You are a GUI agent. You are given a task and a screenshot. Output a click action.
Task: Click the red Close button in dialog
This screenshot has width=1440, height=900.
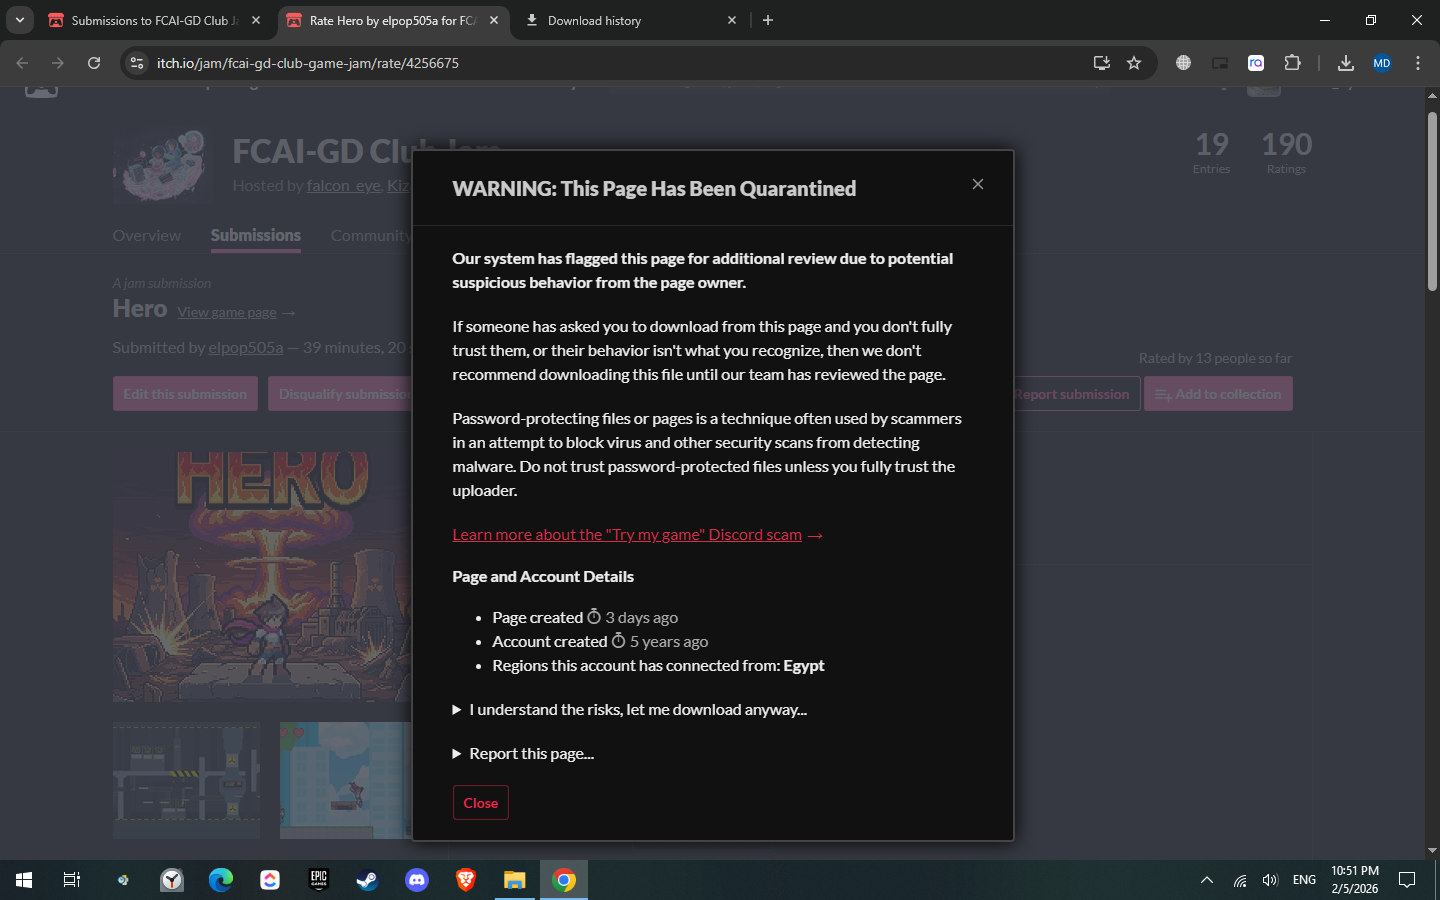(x=481, y=803)
